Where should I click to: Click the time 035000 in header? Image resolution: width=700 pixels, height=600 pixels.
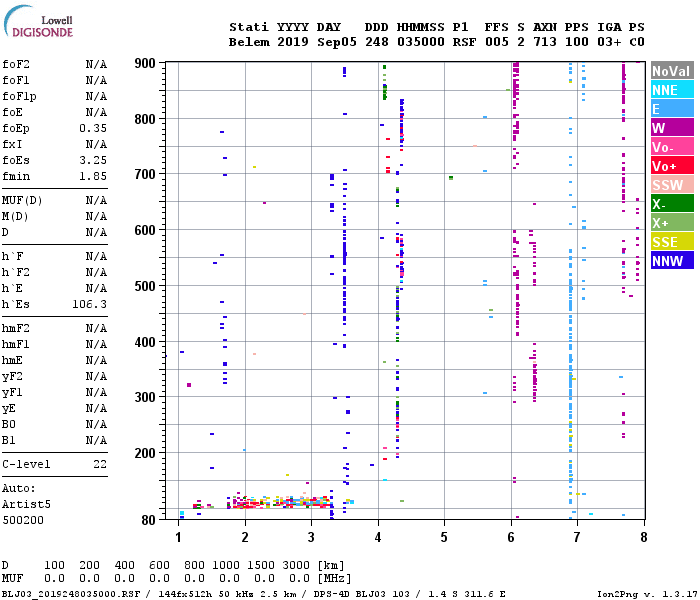tap(421, 42)
